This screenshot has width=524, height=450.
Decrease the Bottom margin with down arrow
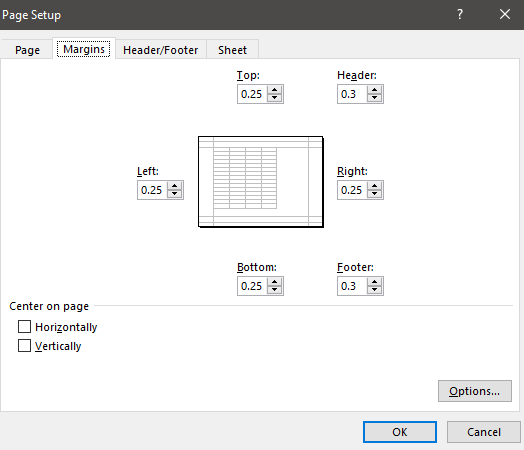point(274,290)
